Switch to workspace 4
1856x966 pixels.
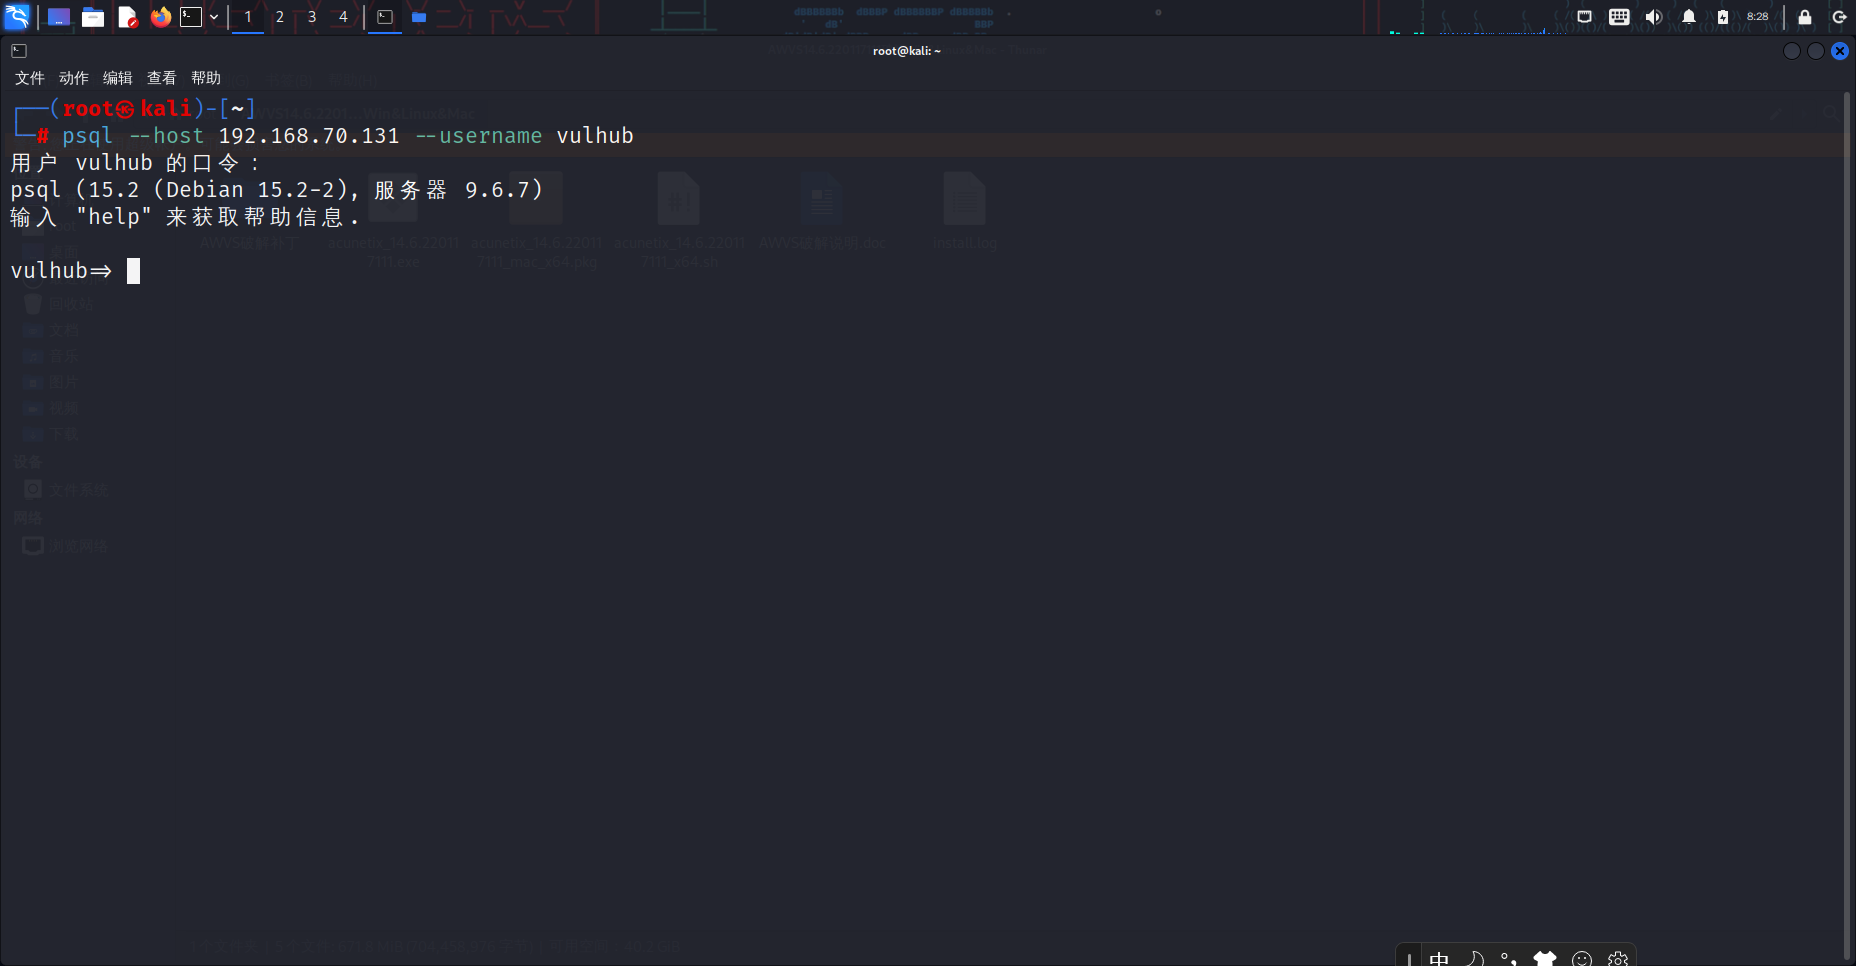[x=343, y=17]
